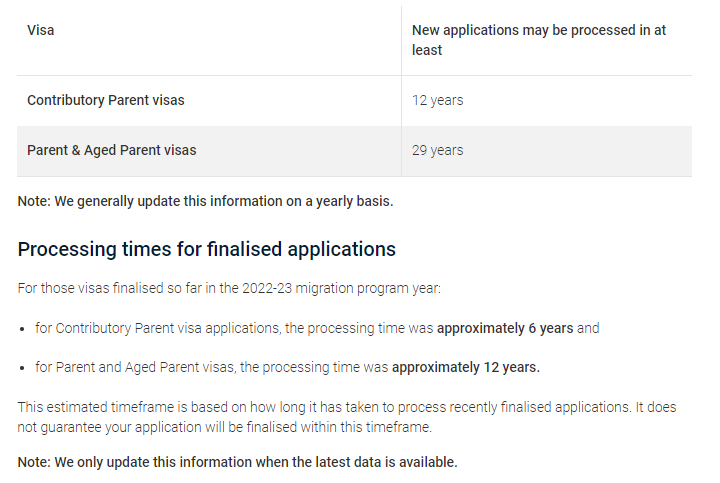Click 'not guarantee your application' sentence line
This screenshot has height=483, width=720.
(x=225, y=427)
